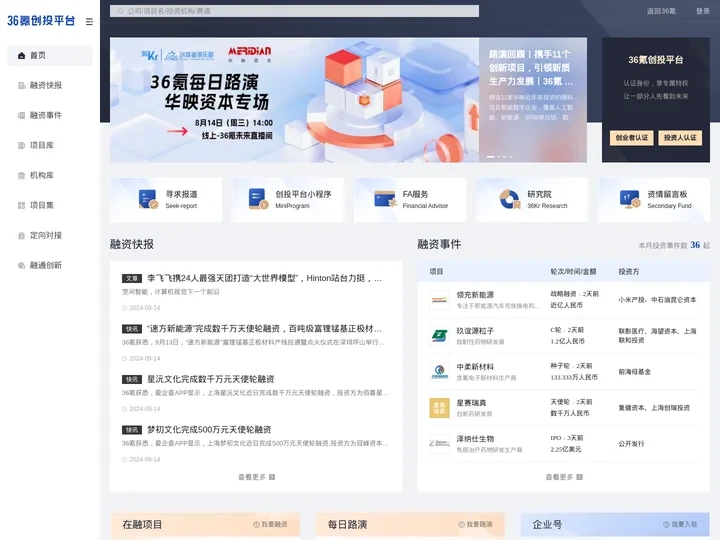Click the 快讯 tag on 星沅文化 news
This screenshot has width=720, height=540.
click(x=132, y=379)
